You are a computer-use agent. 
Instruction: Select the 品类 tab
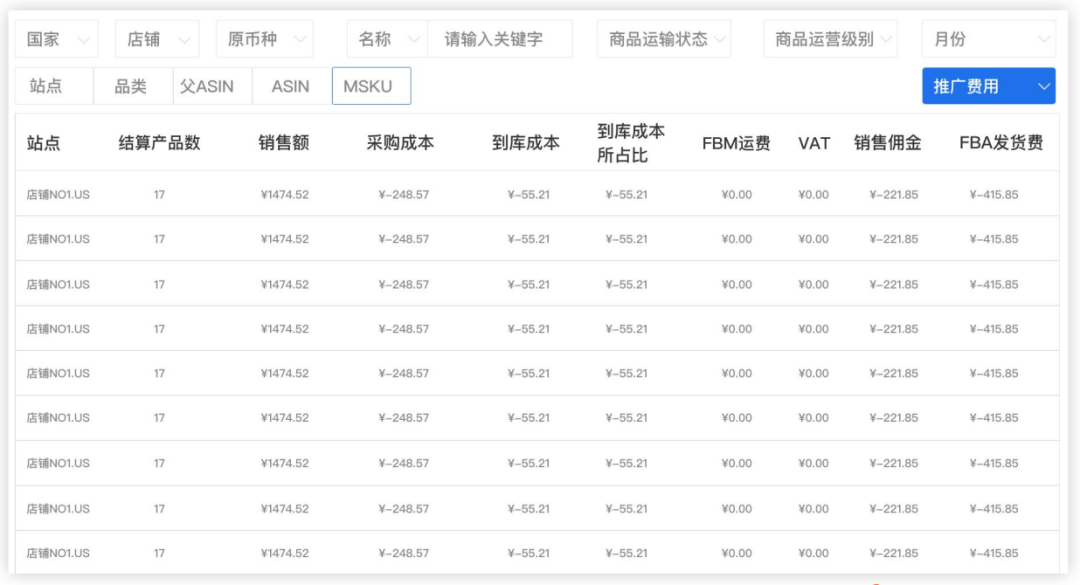pyautogui.click(x=130, y=86)
